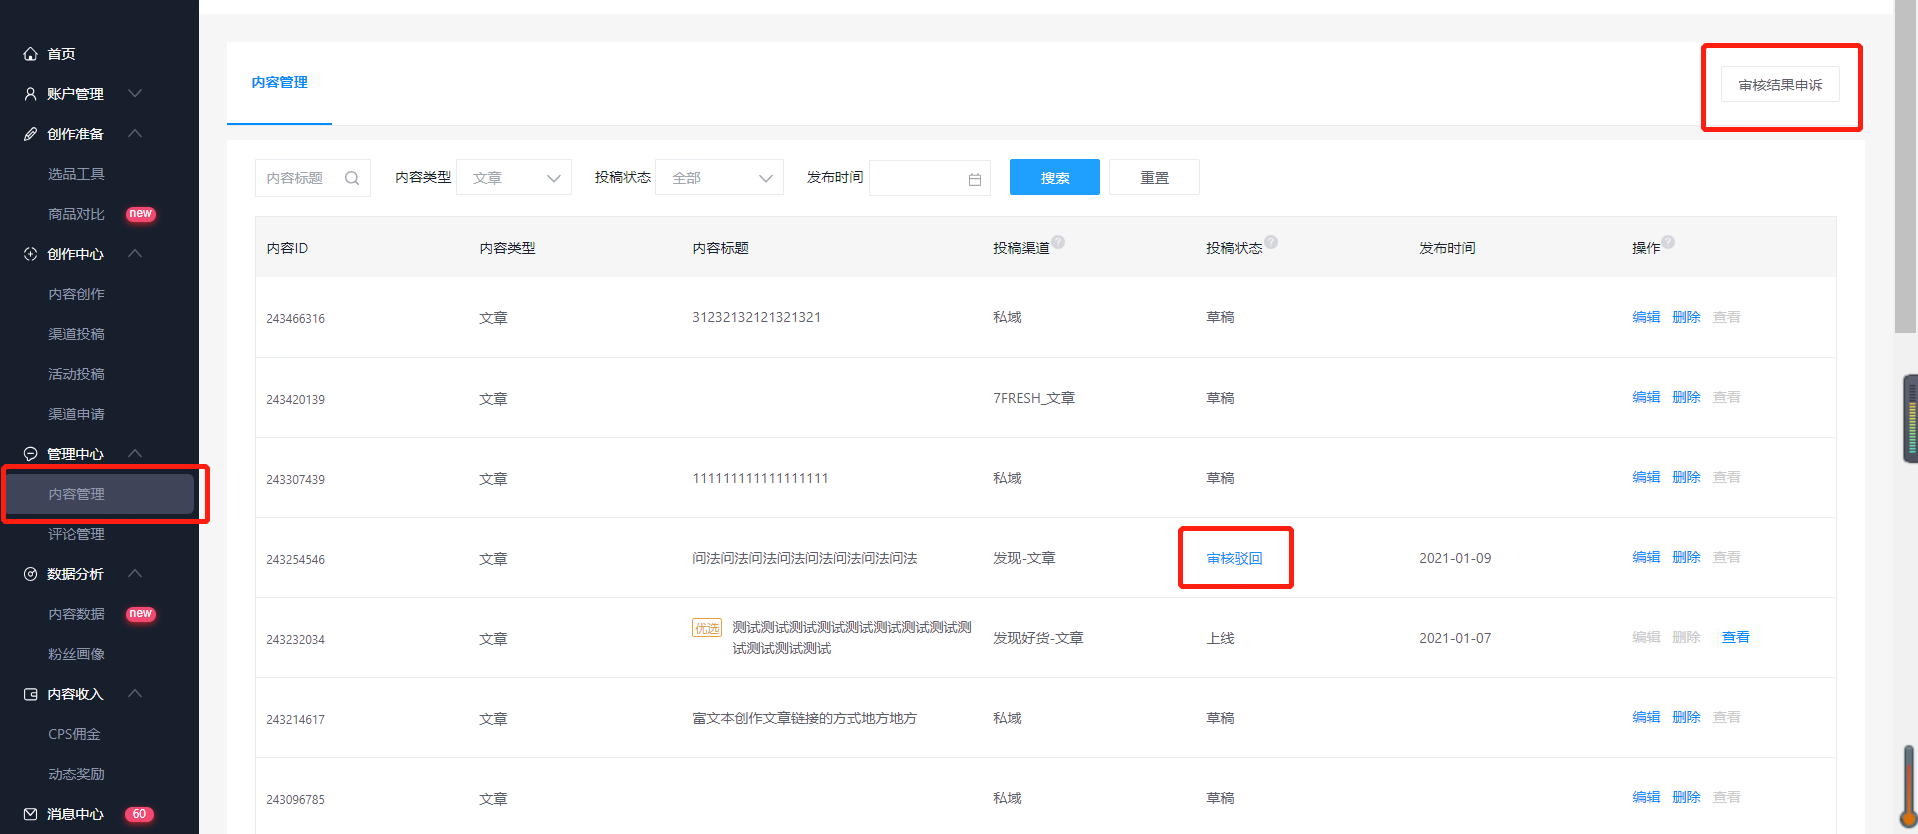The height and width of the screenshot is (834, 1918).
Task: Click the compass icon beside 创作中心
Action: (x=30, y=254)
